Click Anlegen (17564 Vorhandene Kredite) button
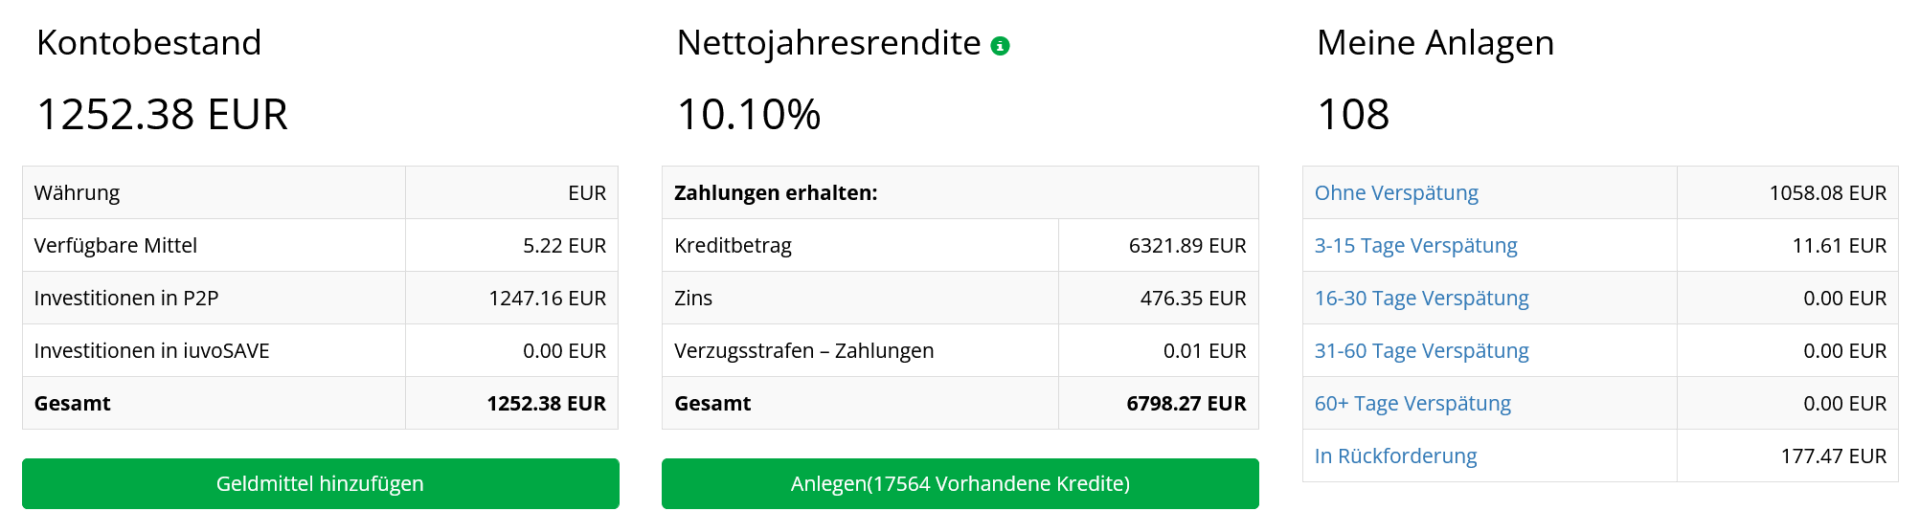The height and width of the screenshot is (511, 1920). (x=960, y=484)
